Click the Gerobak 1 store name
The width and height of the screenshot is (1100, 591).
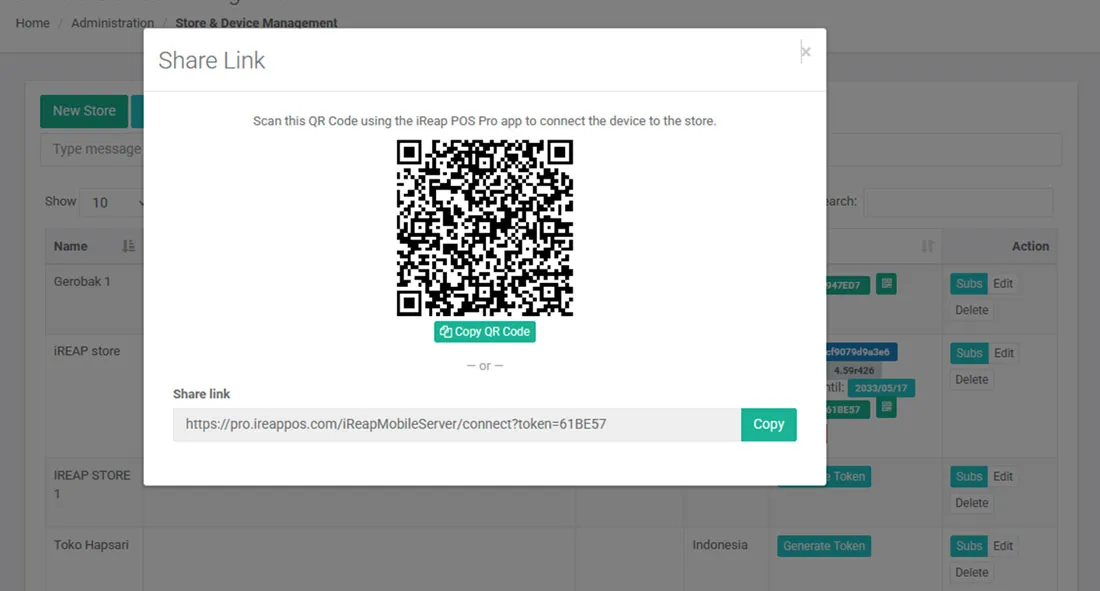82,281
